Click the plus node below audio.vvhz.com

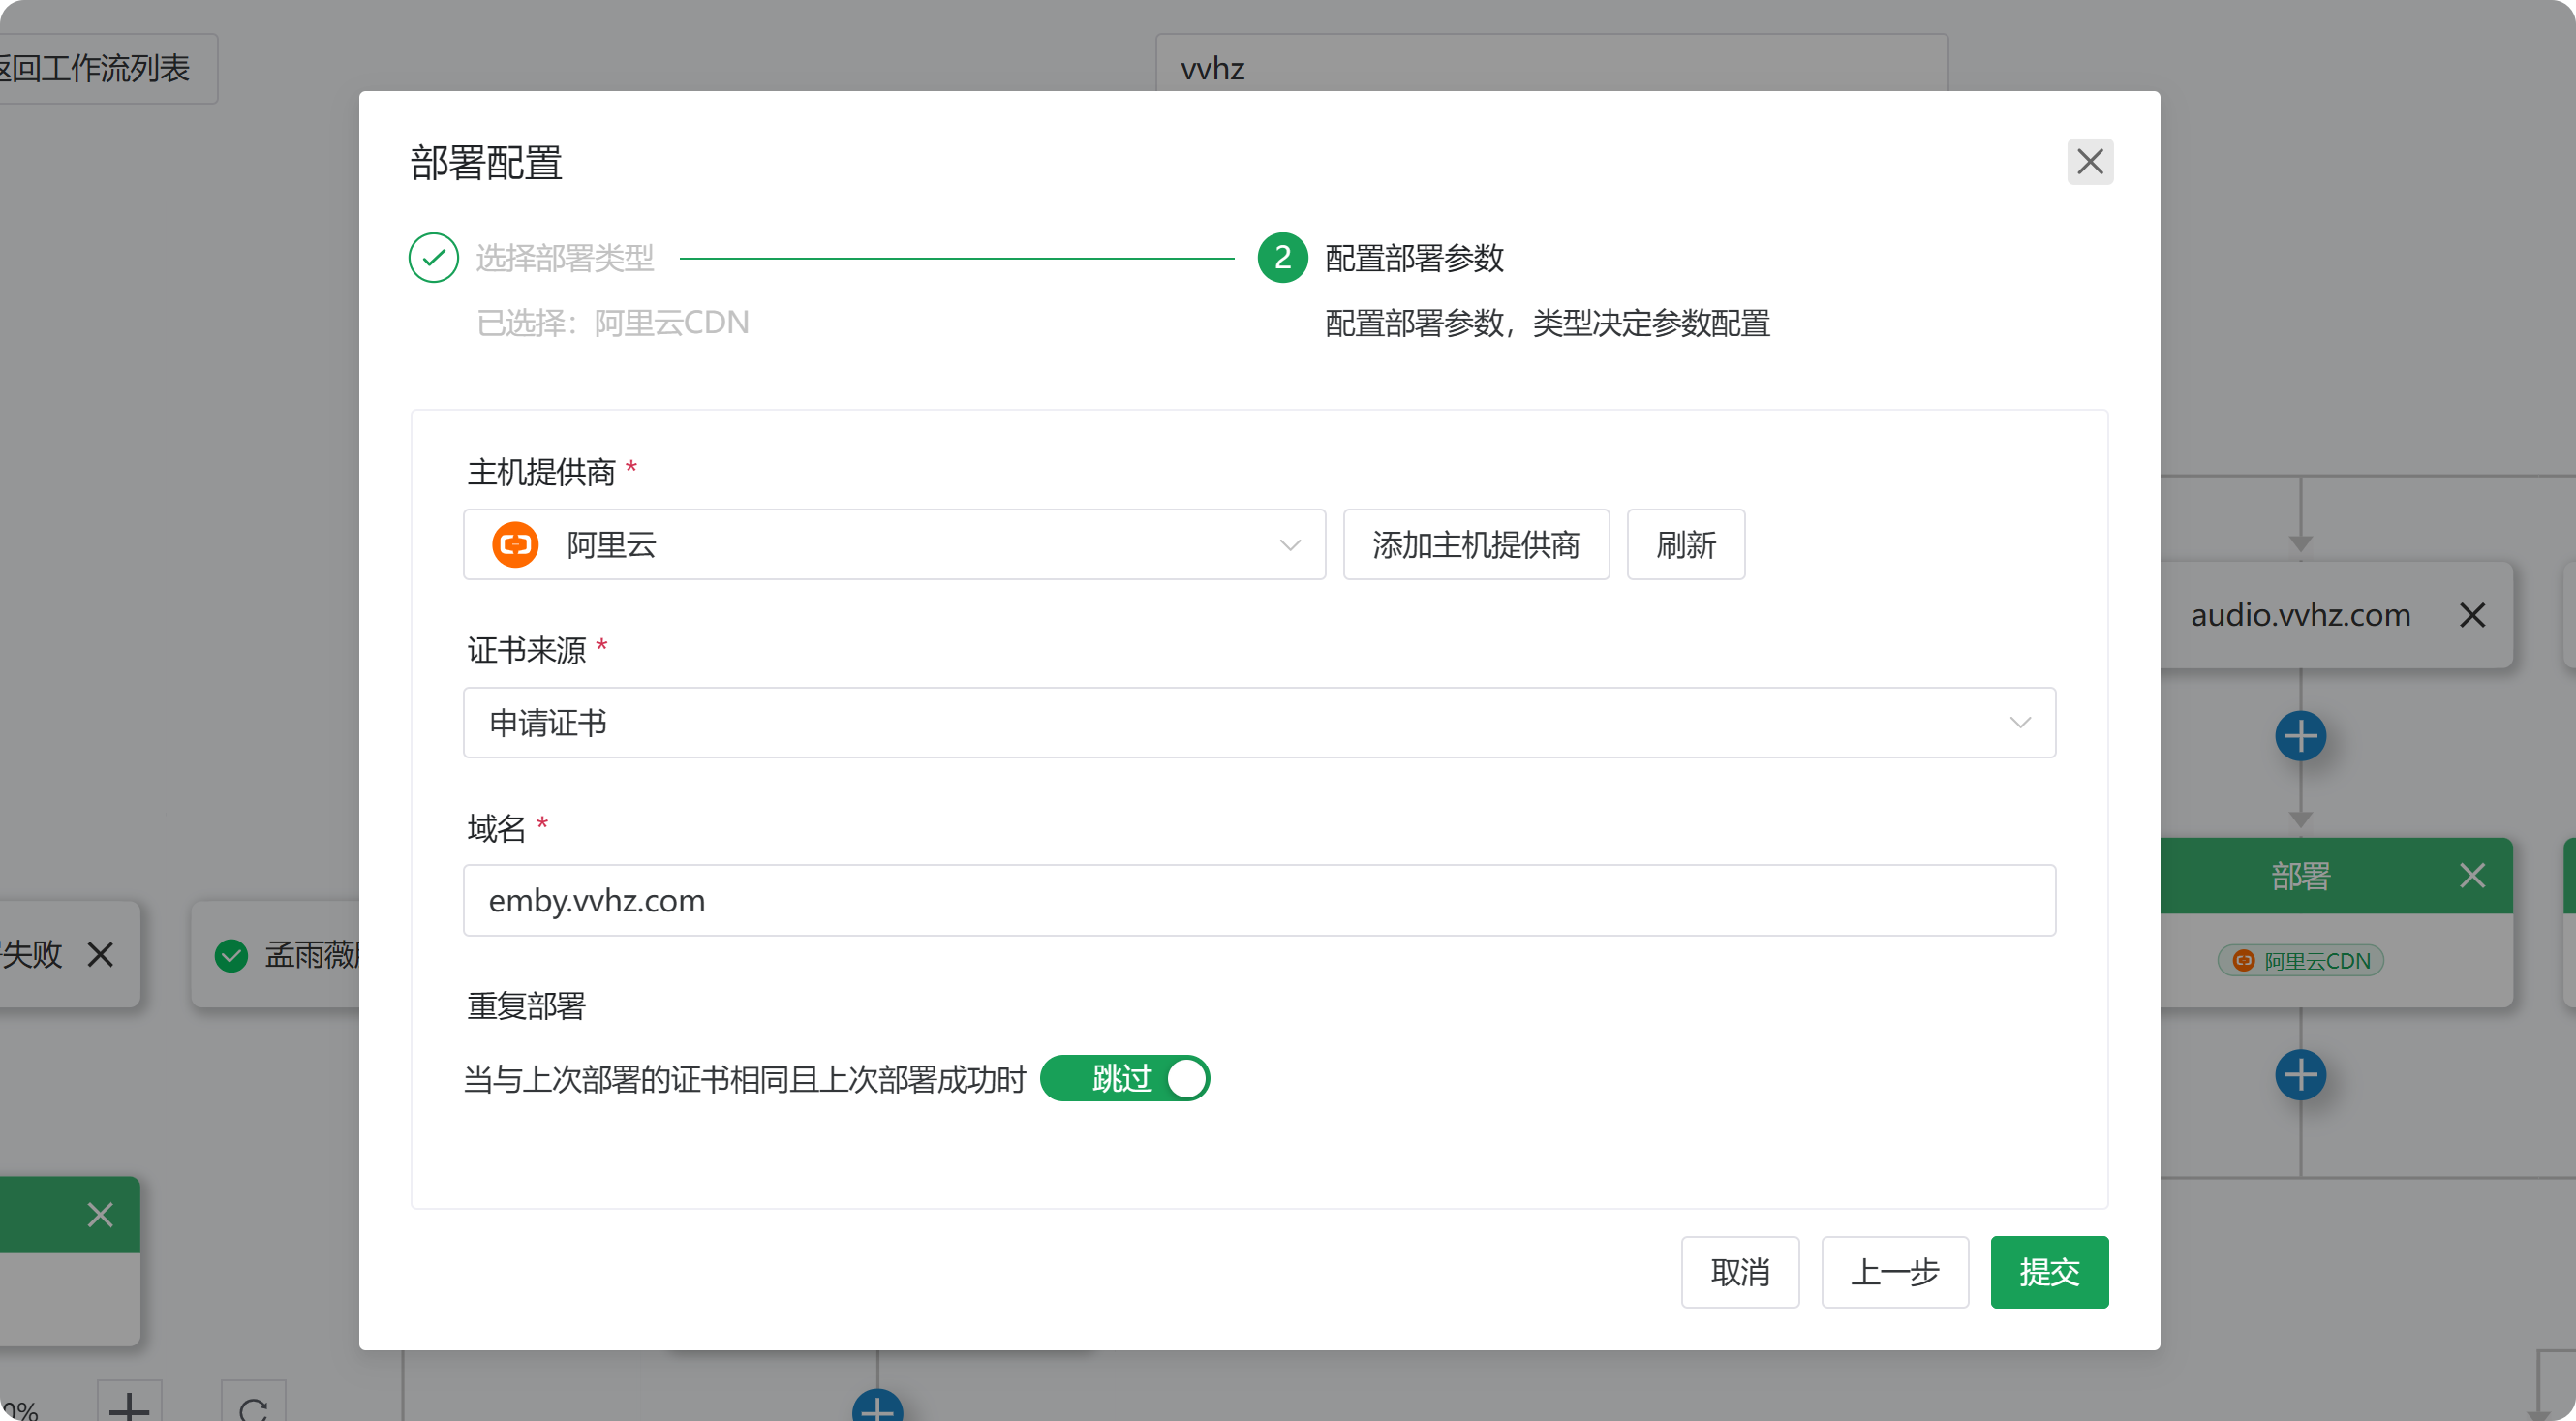click(x=2300, y=737)
